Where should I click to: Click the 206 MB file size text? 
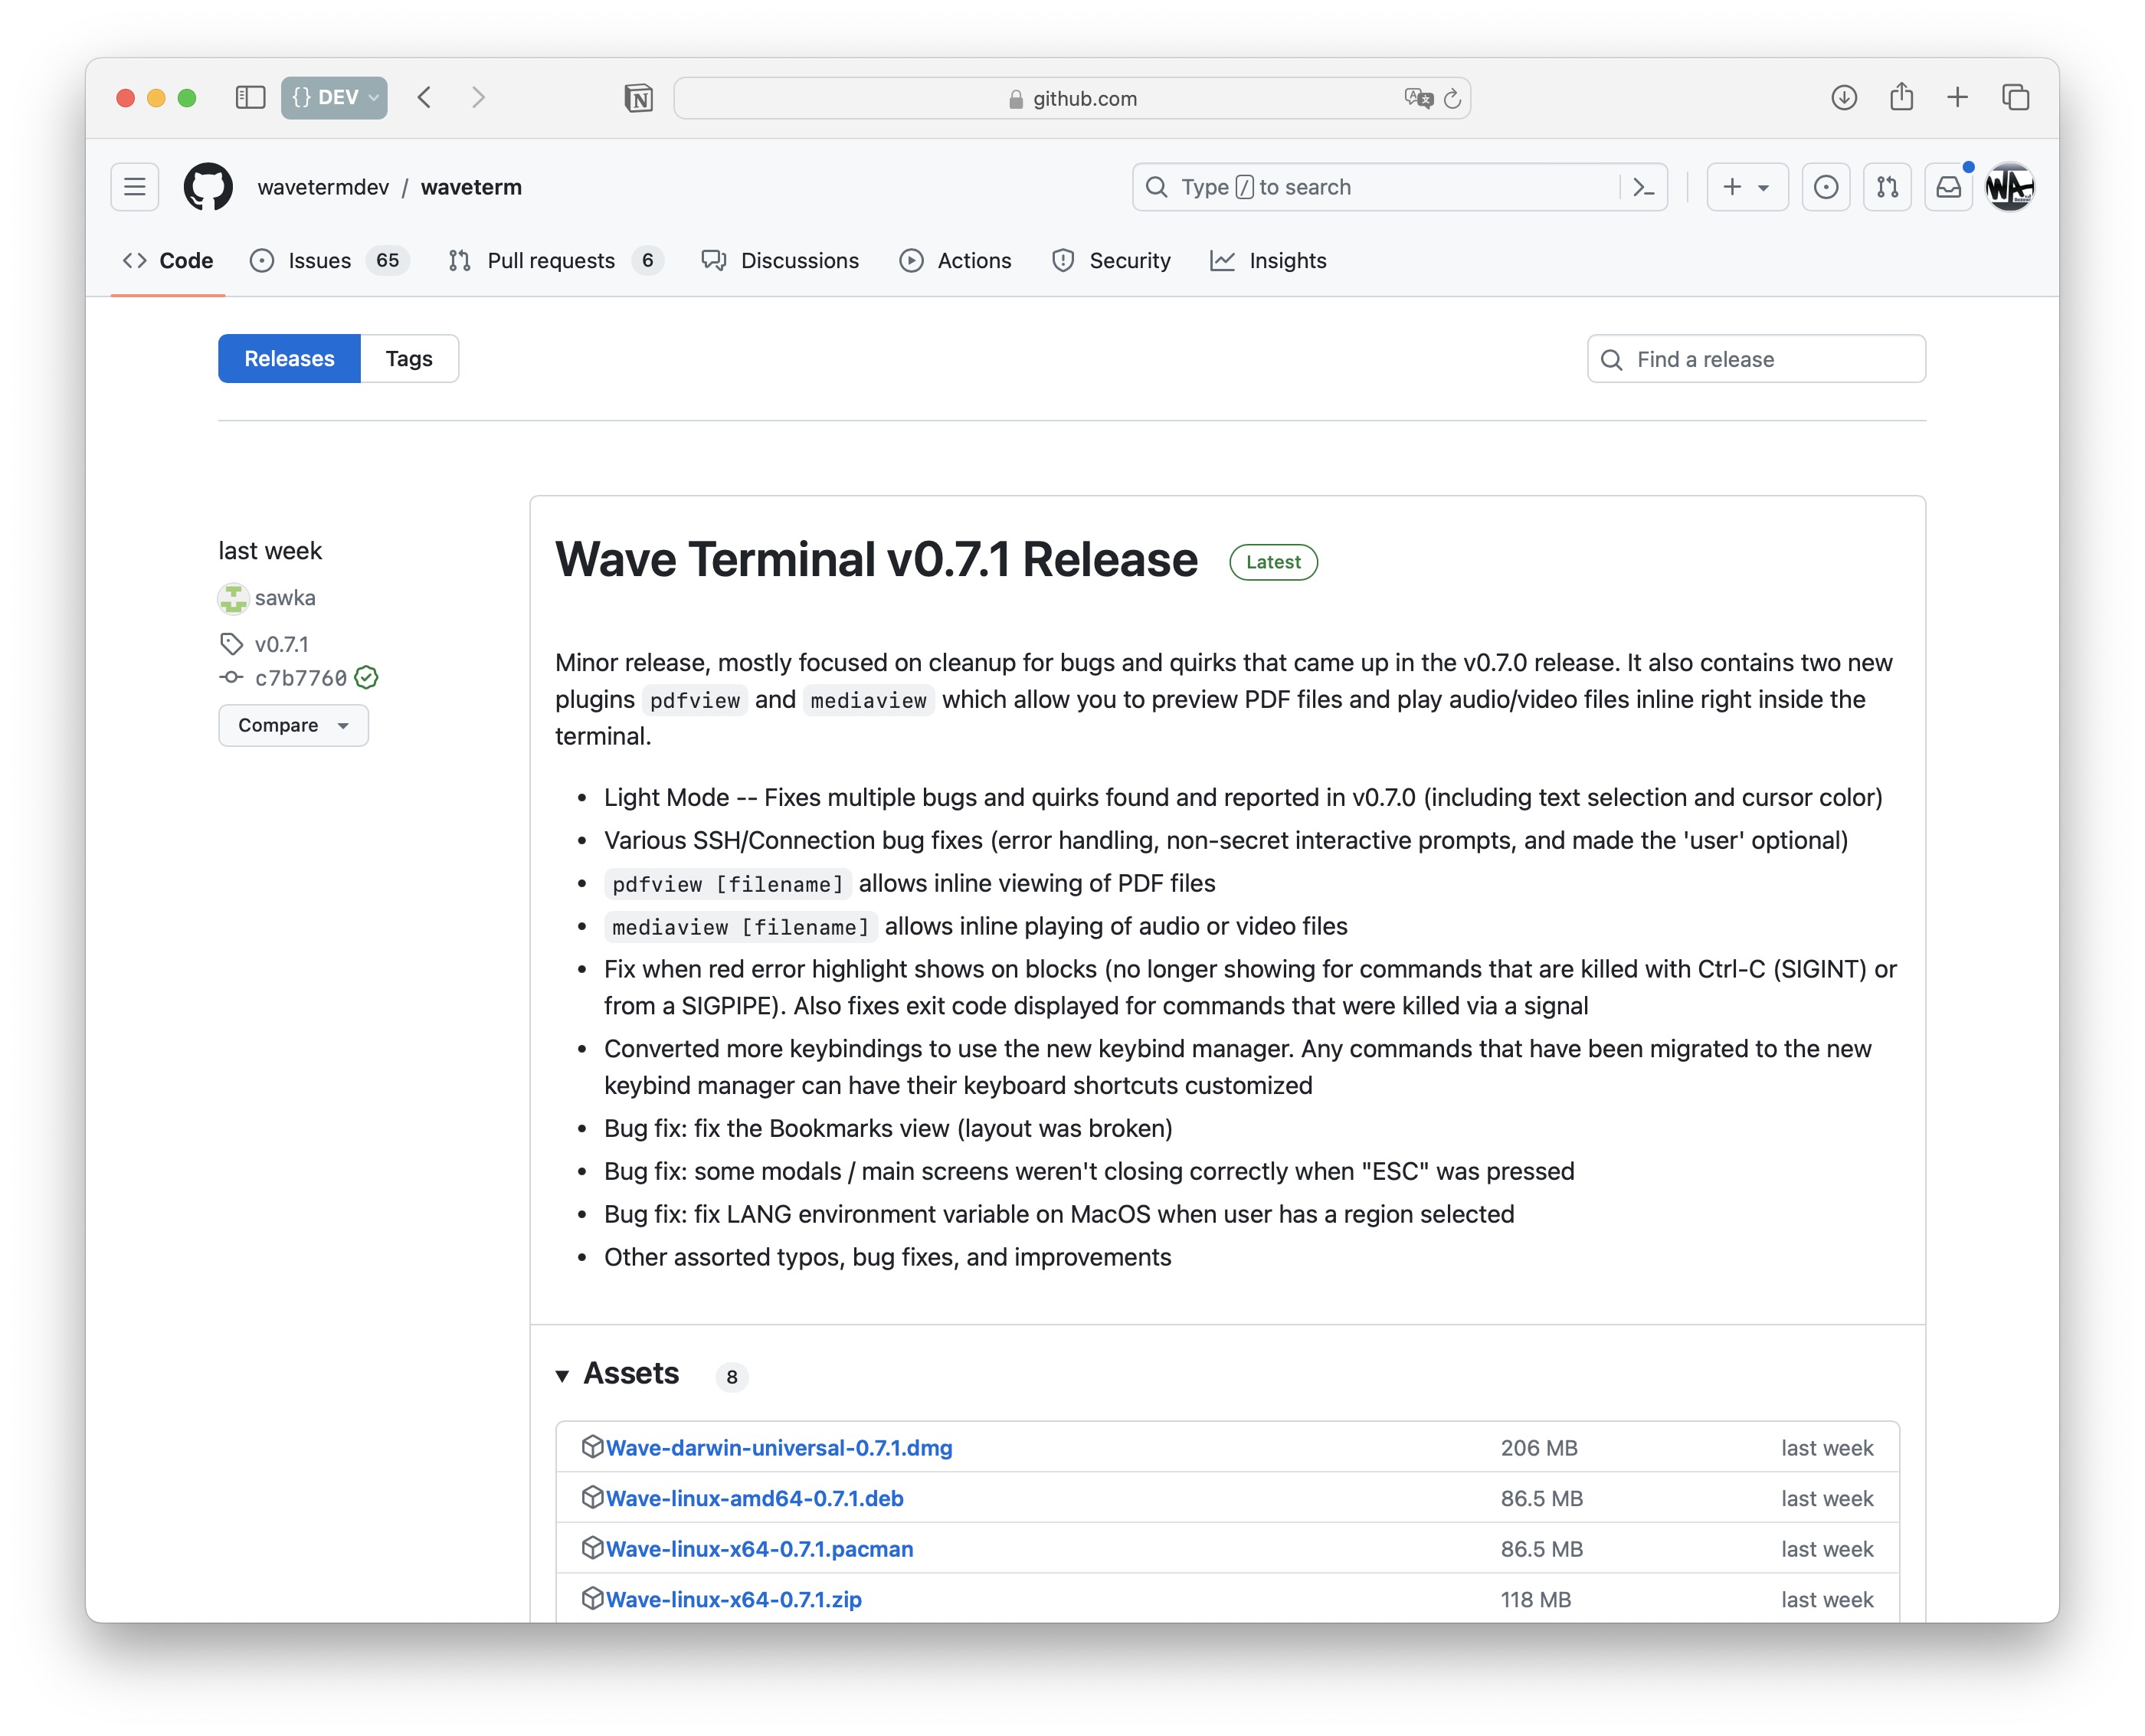pos(1539,1447)
